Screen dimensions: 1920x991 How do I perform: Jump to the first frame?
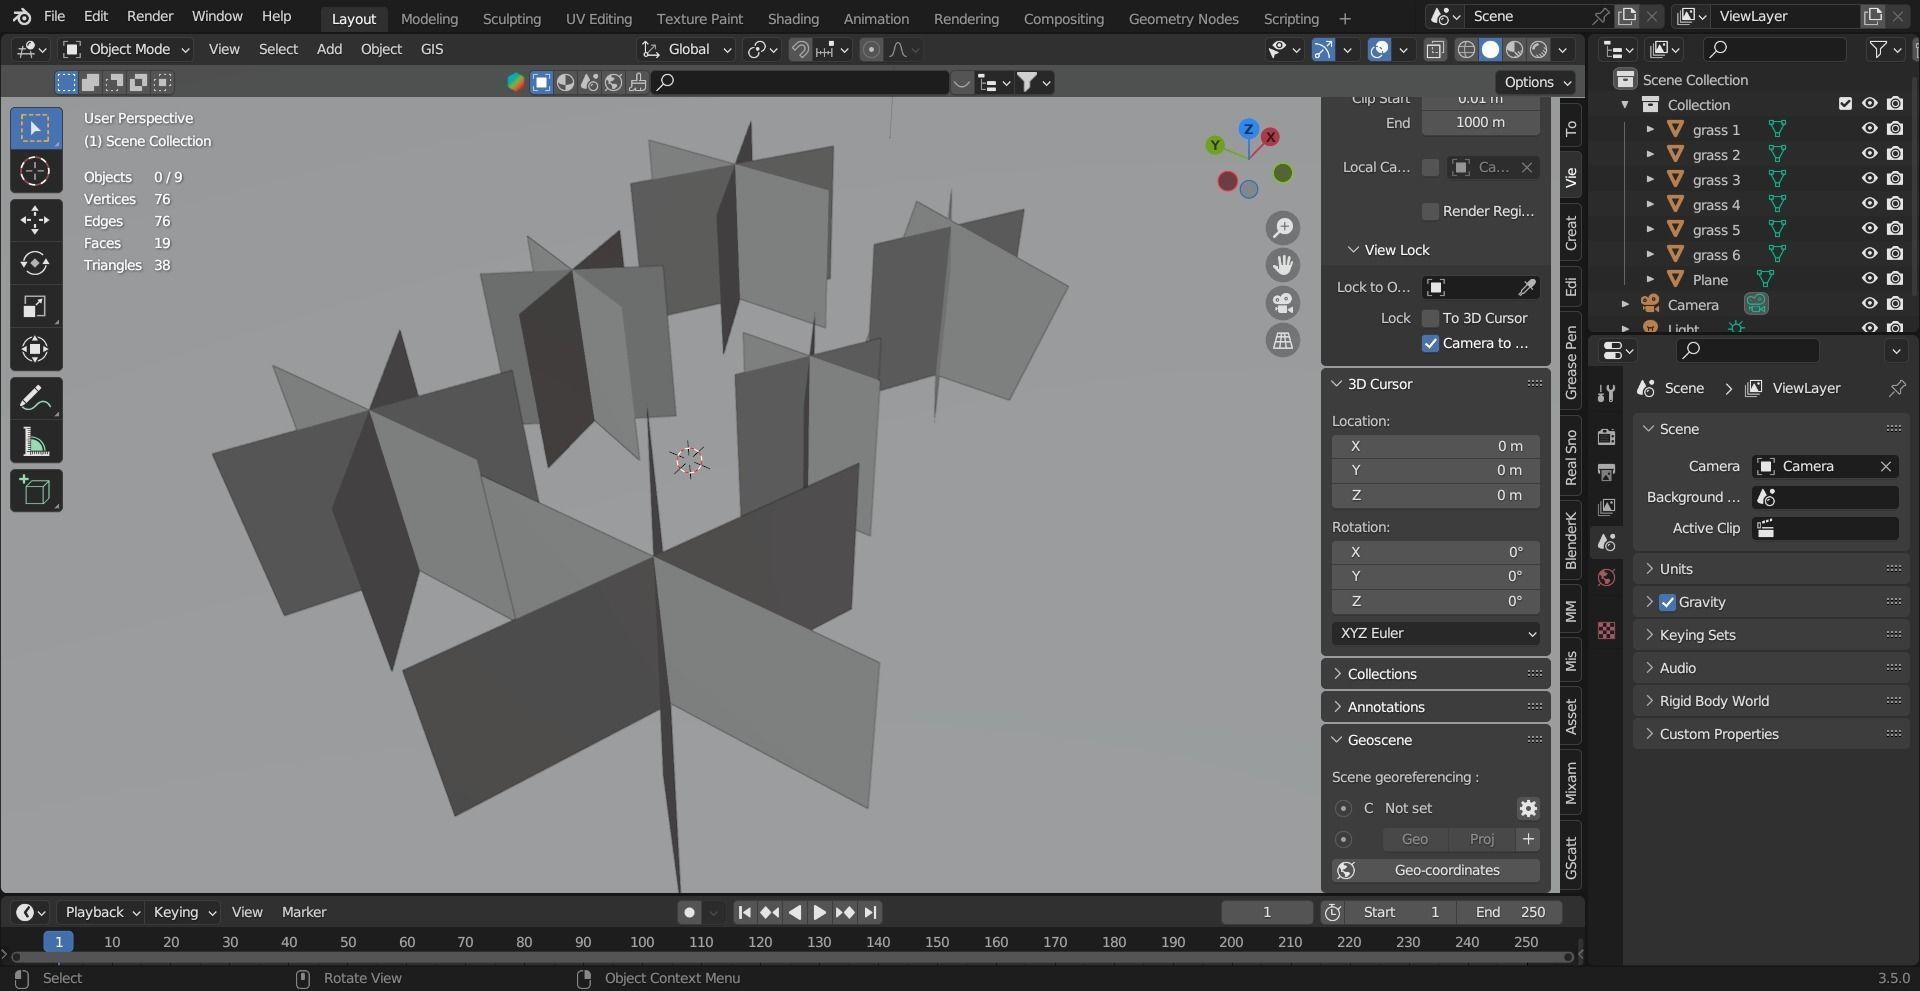pos(744,912)
